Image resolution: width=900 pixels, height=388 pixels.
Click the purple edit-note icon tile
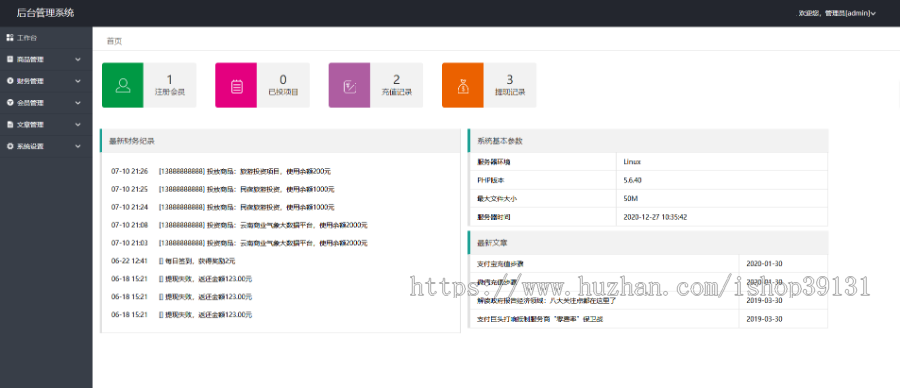click(350, 86)
